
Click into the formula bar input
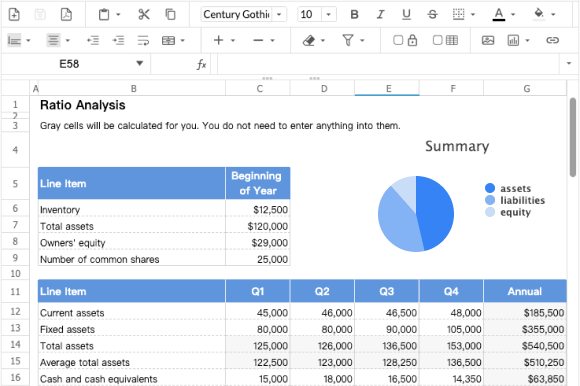coord(388,64)
